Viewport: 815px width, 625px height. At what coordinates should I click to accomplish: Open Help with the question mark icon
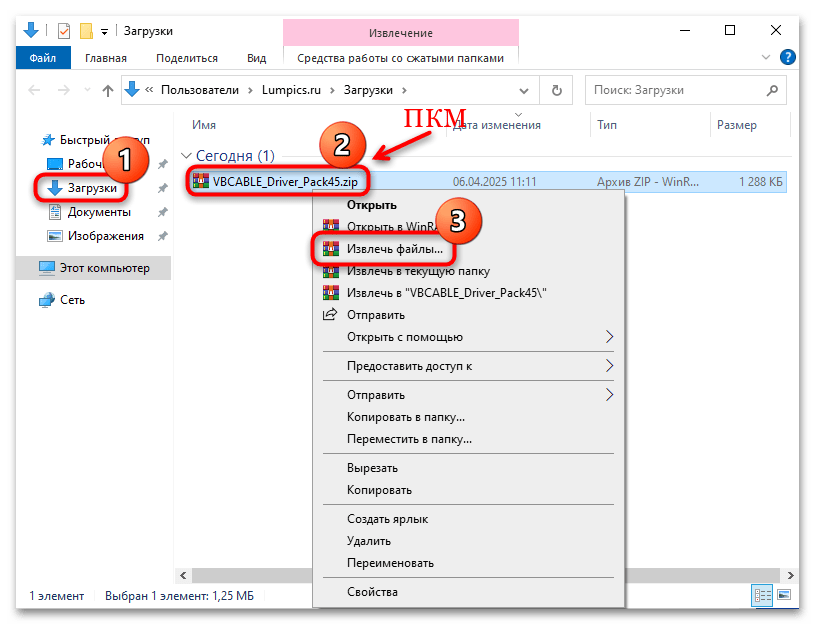[x=787, y=57]
